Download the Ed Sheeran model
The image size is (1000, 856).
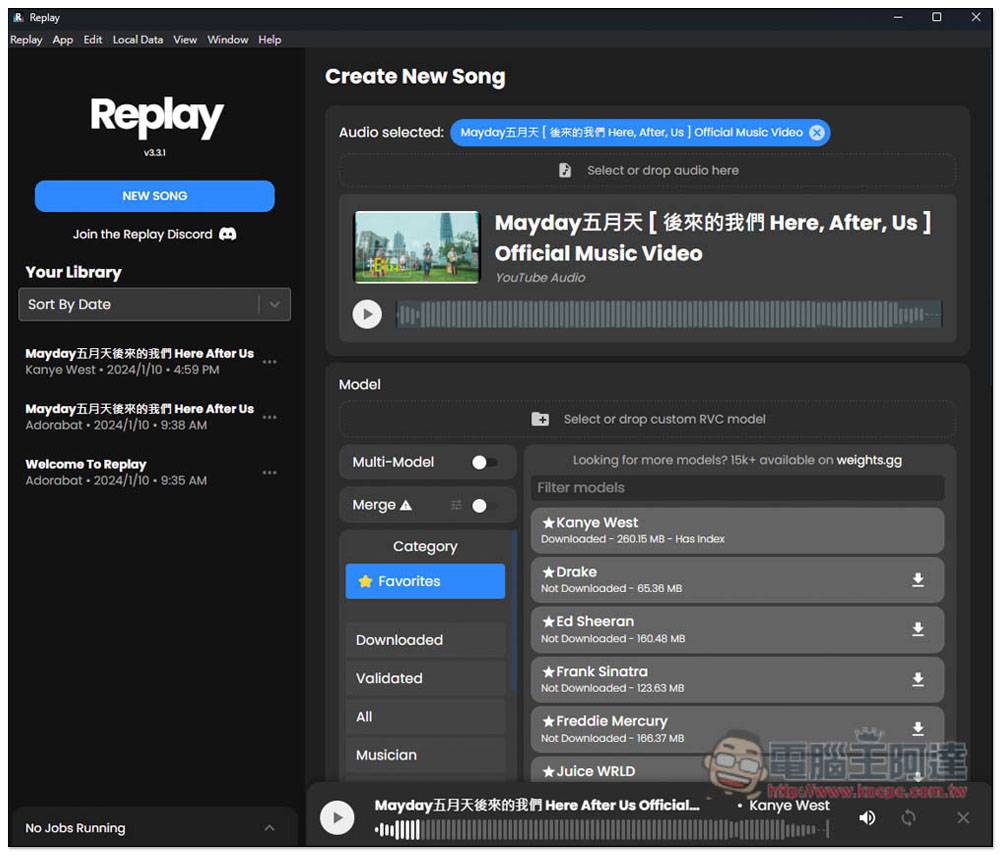918,629
